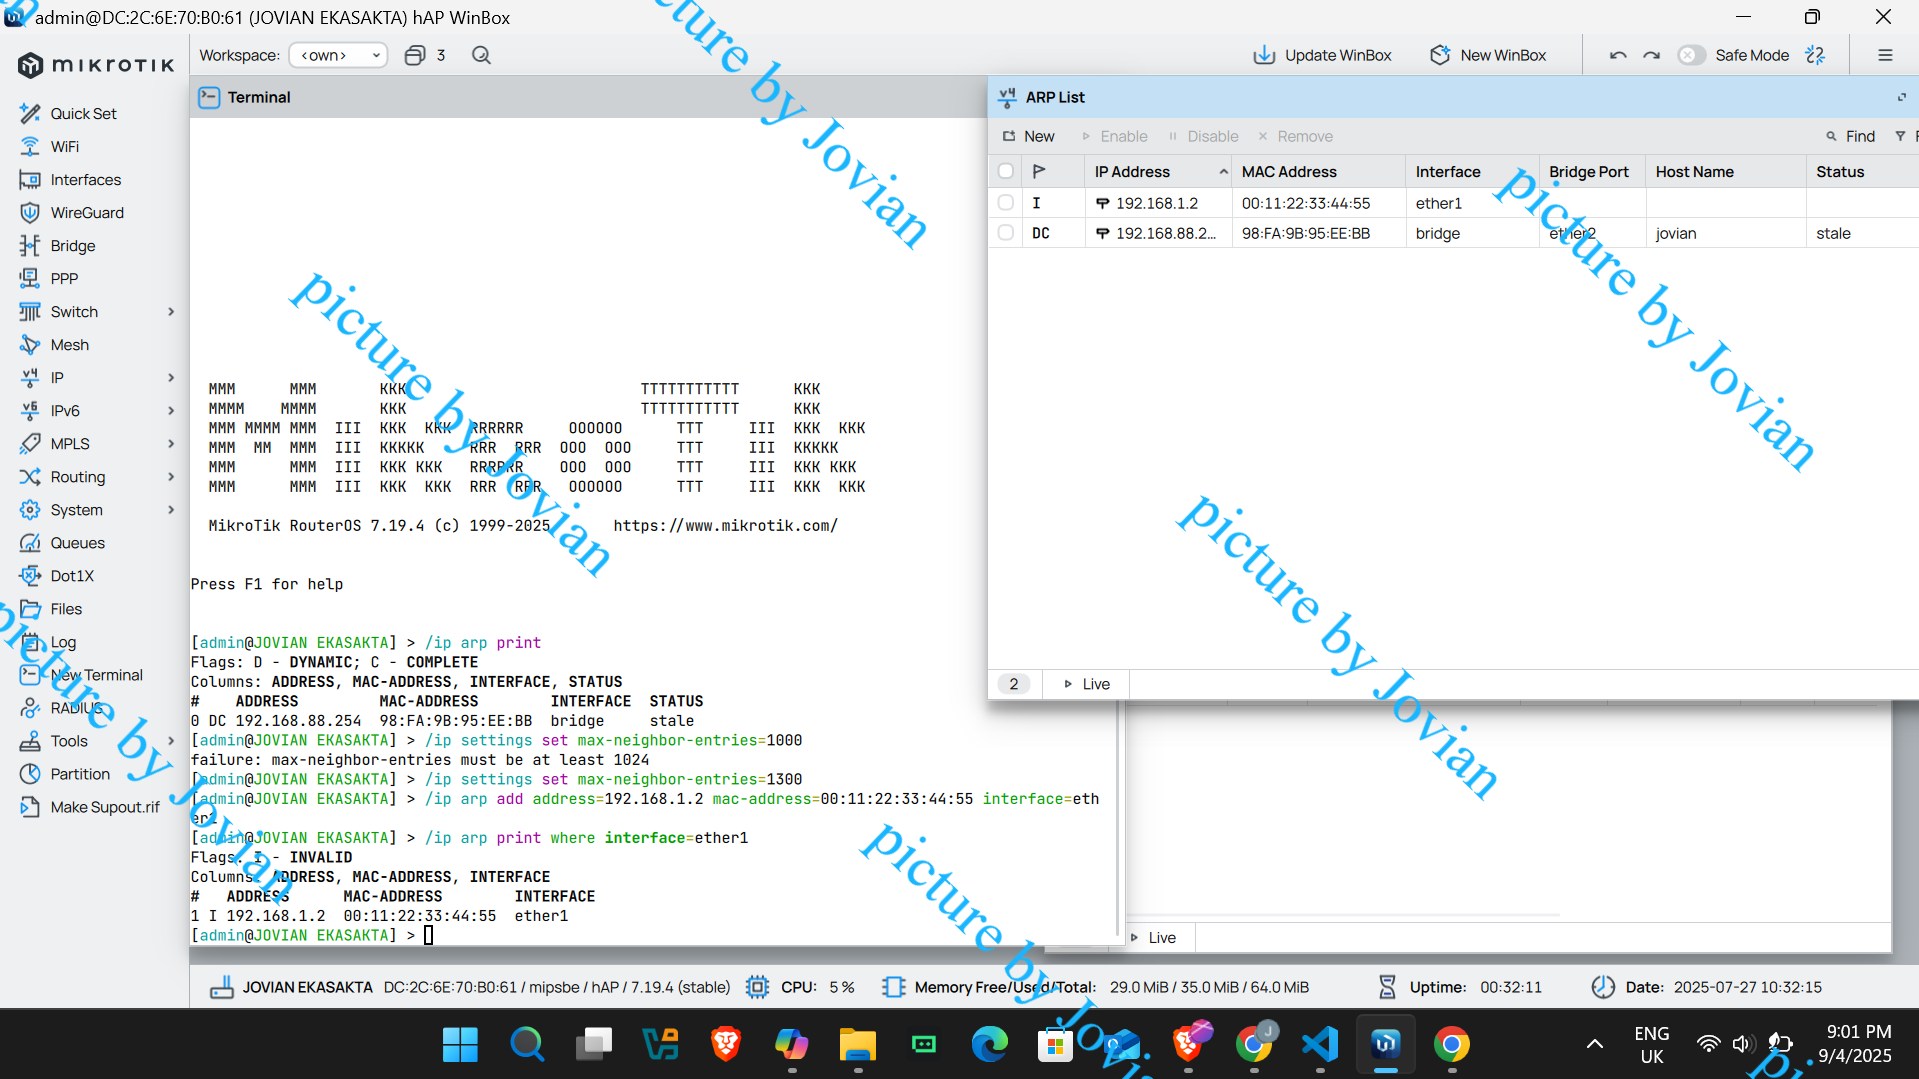
Task: Click the CPU chip icon in status bar
Action: 758,987
